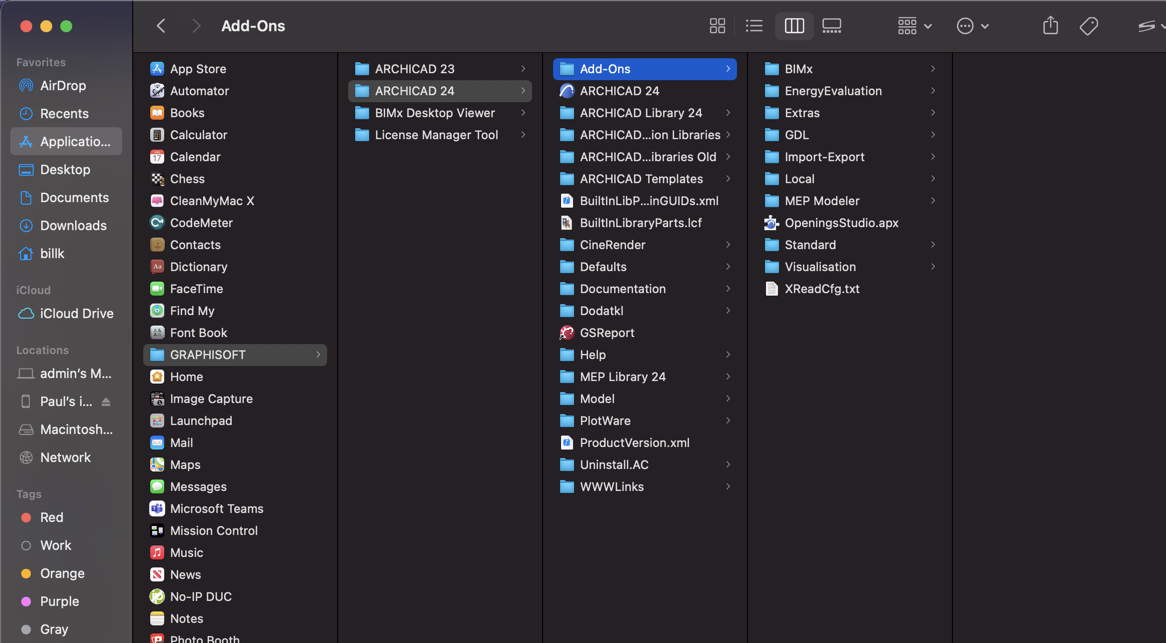Select the BuiltInLibraryParts.lcf file
This screenshot has width=1166, height=643.
click(x=645, y=223)
